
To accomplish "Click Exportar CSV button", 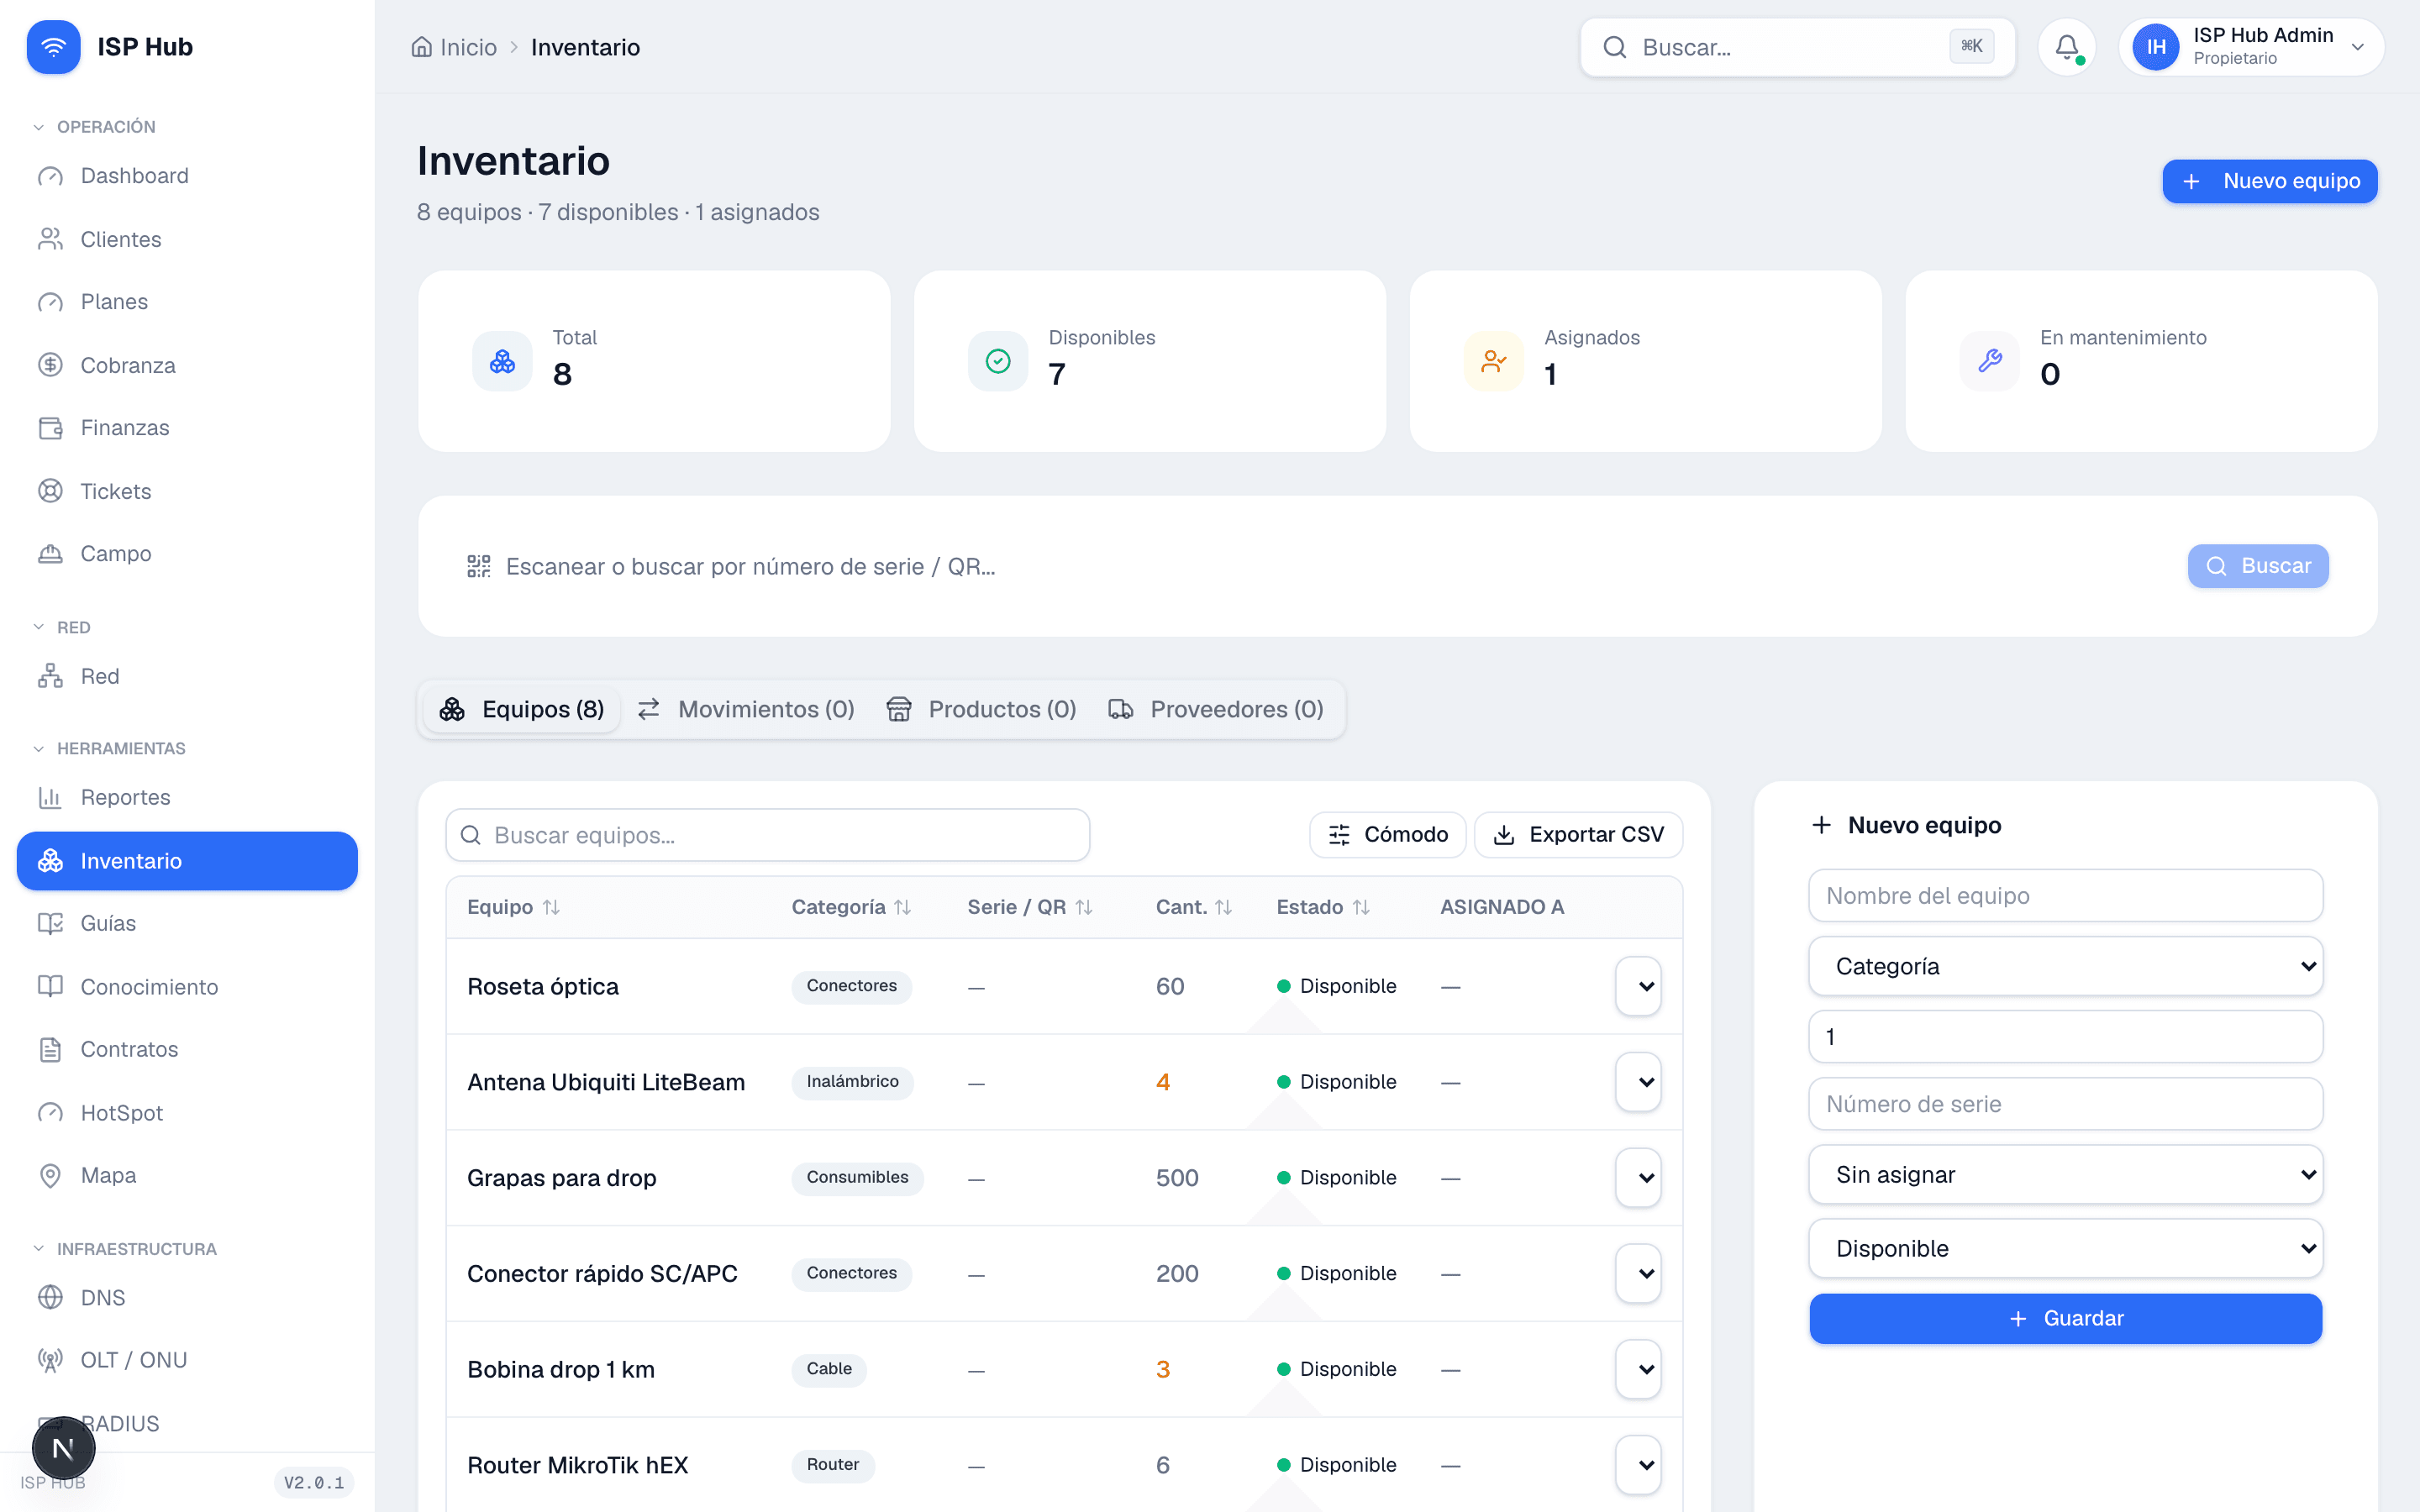I will (1578, 835).
